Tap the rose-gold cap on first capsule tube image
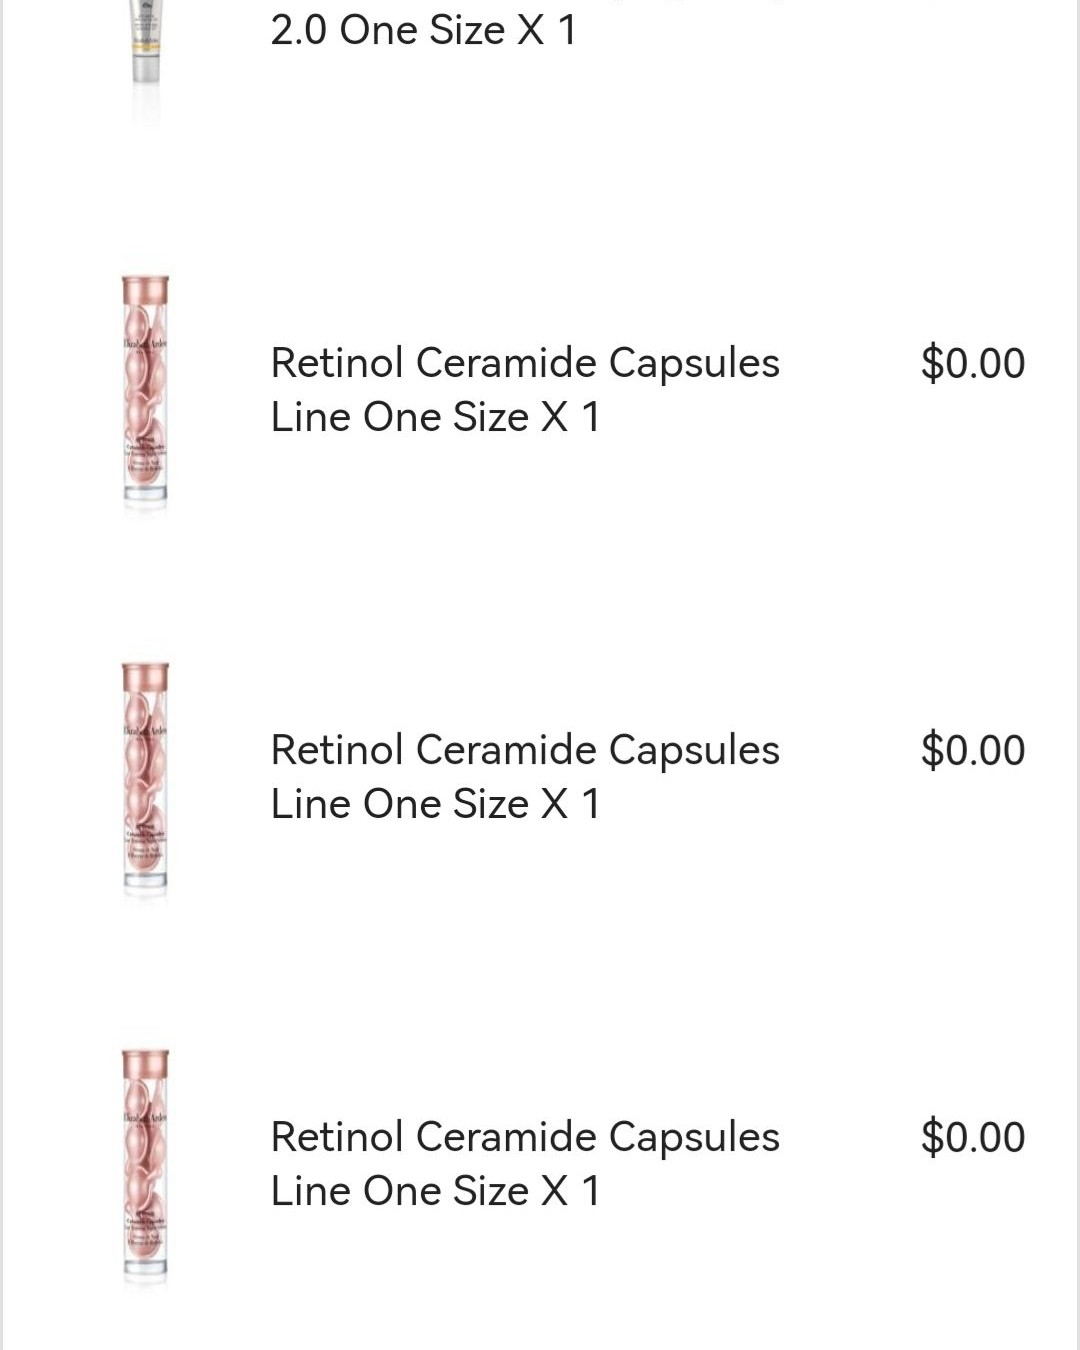This screenshot has height=1350, width=1080. (x=145, y=291)
